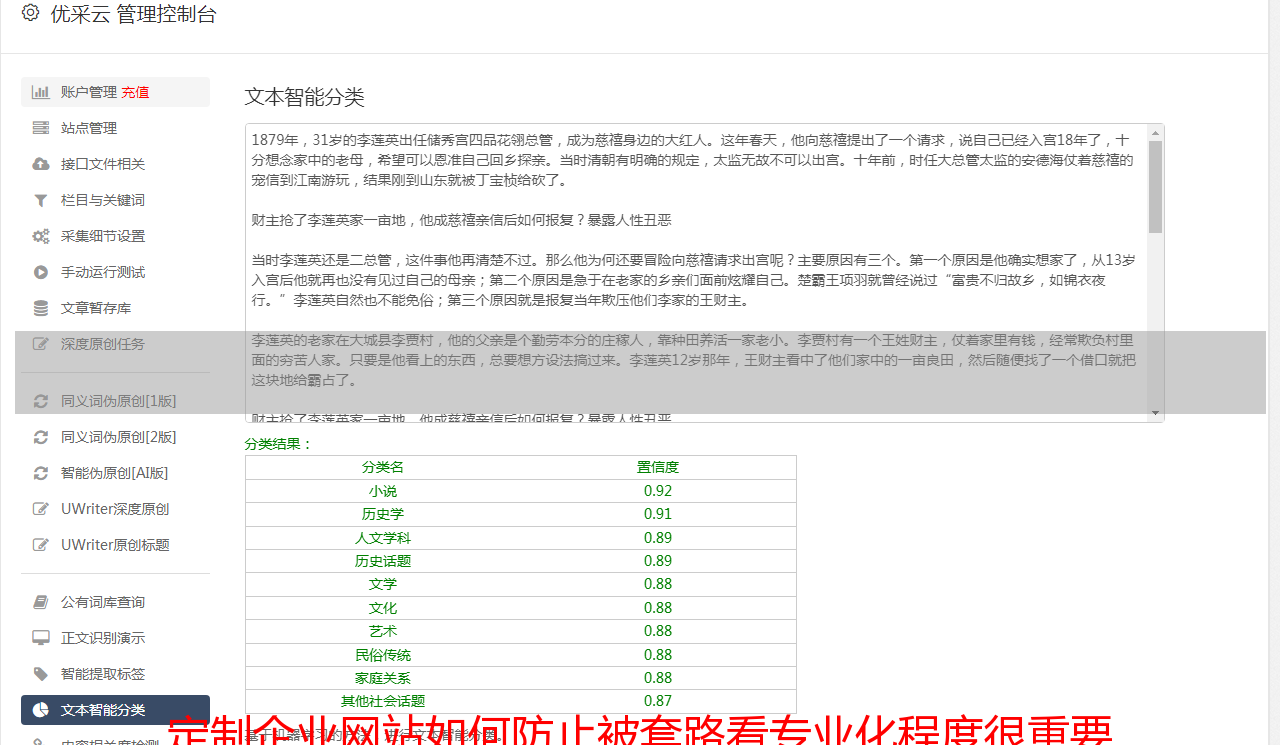Click the 家庭关系 category row
Viewport: 1280px width, 745px height.
coord(521,678)
